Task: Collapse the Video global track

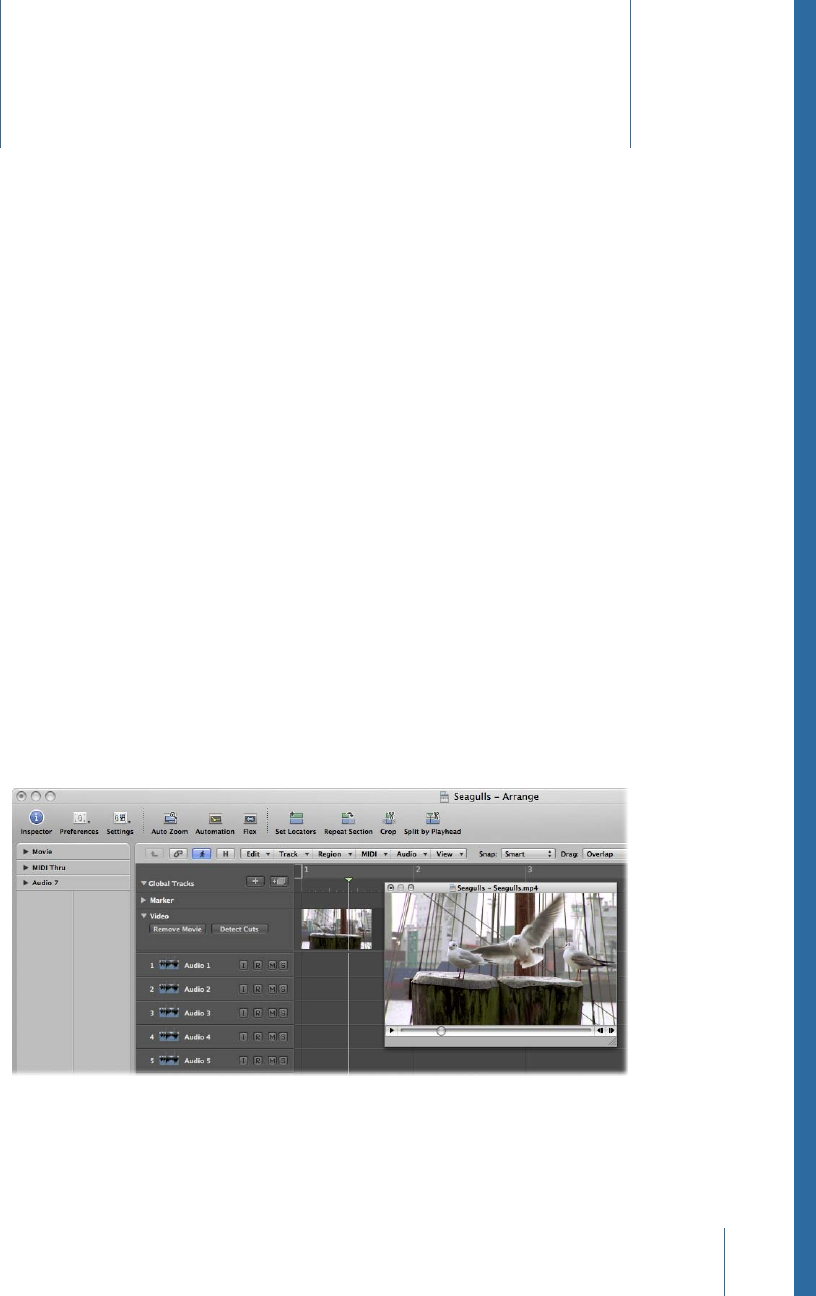Action: click(143, 915)
